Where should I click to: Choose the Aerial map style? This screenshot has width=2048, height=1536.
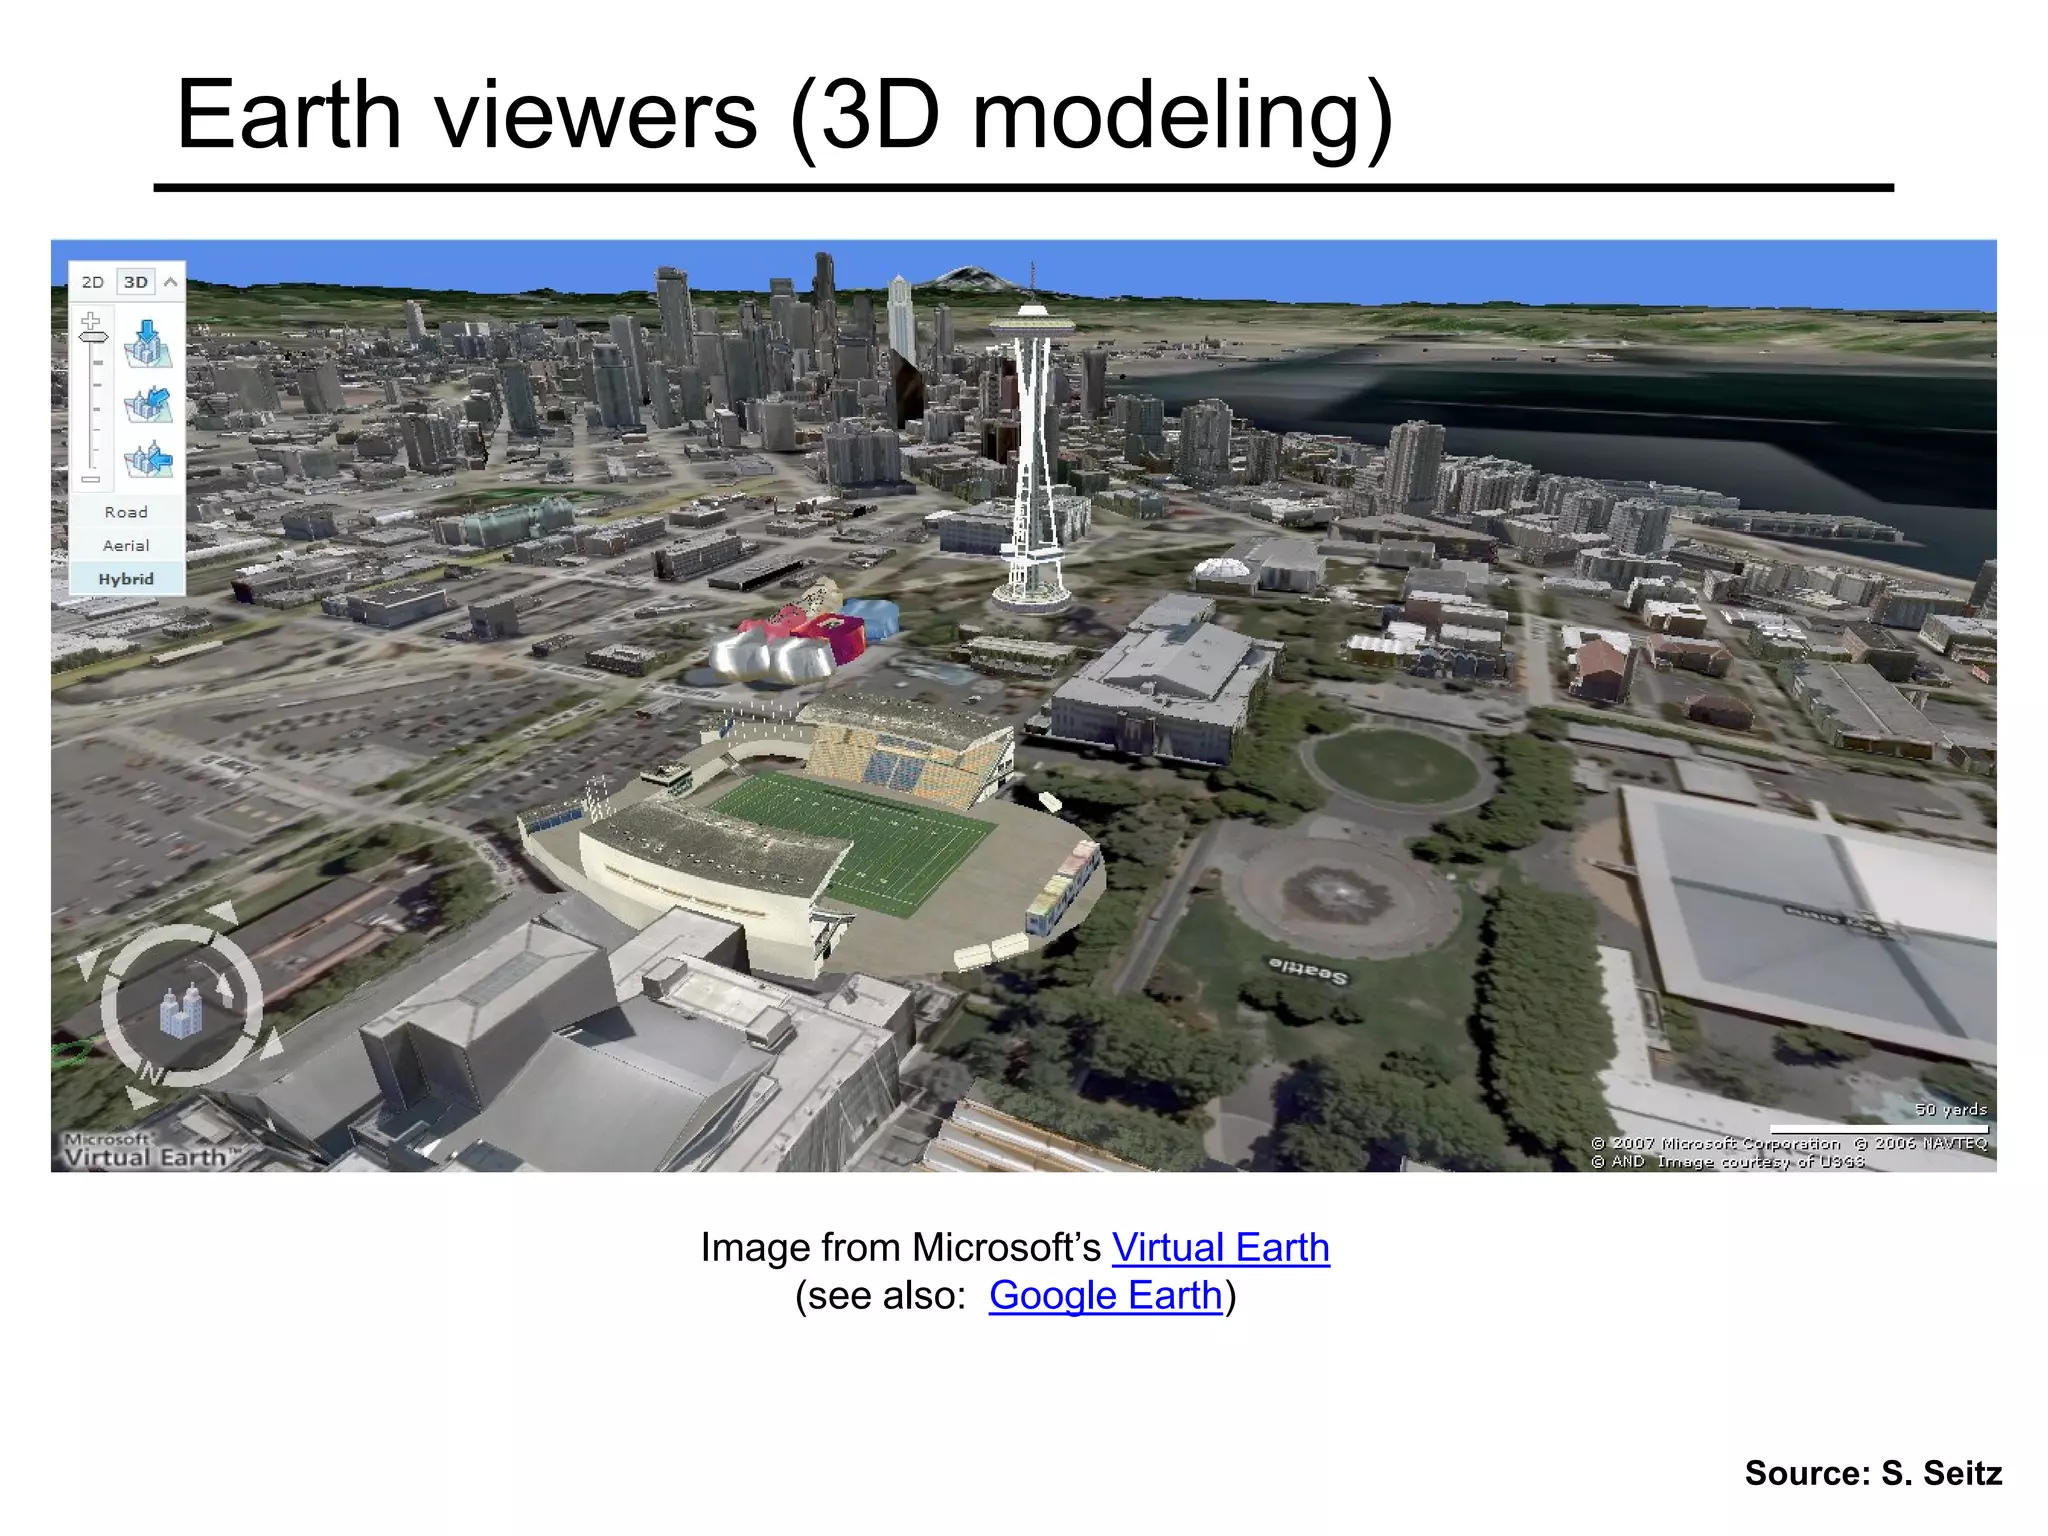126,546
